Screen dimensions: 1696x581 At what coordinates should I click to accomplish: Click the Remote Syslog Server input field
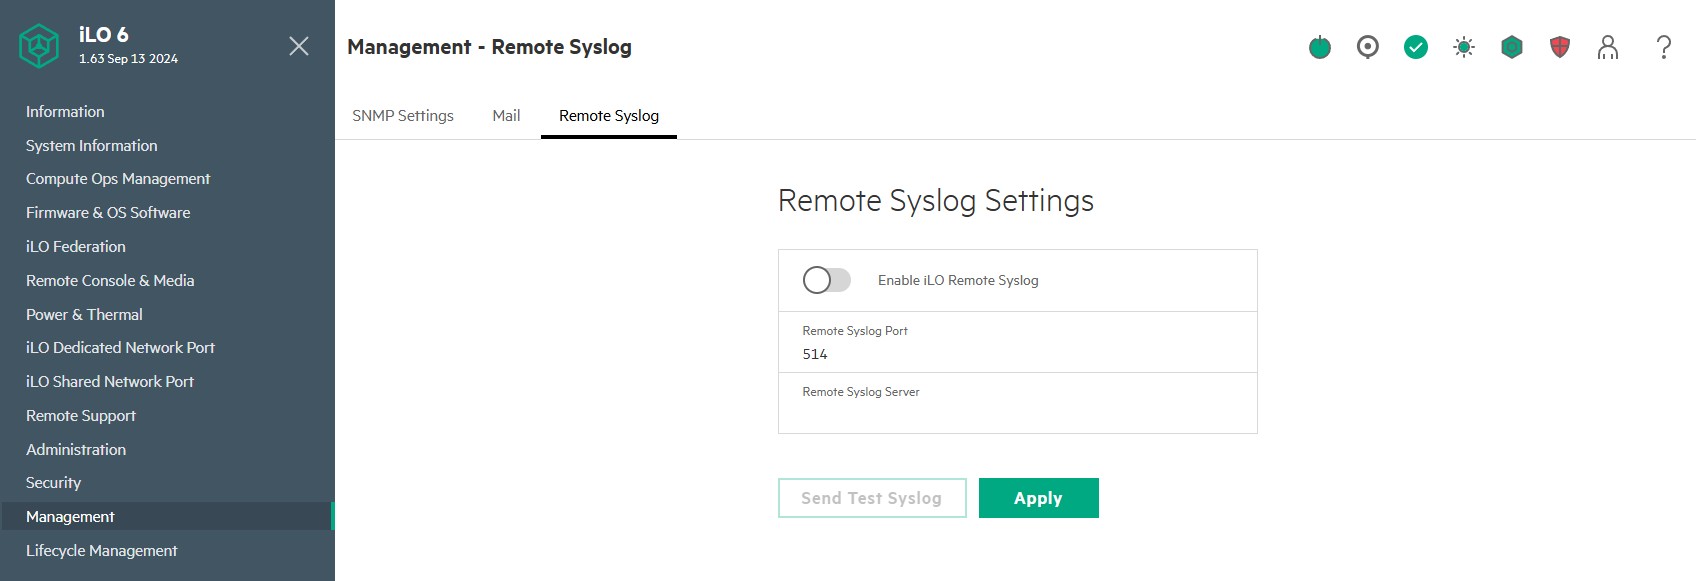point(1017,414)
